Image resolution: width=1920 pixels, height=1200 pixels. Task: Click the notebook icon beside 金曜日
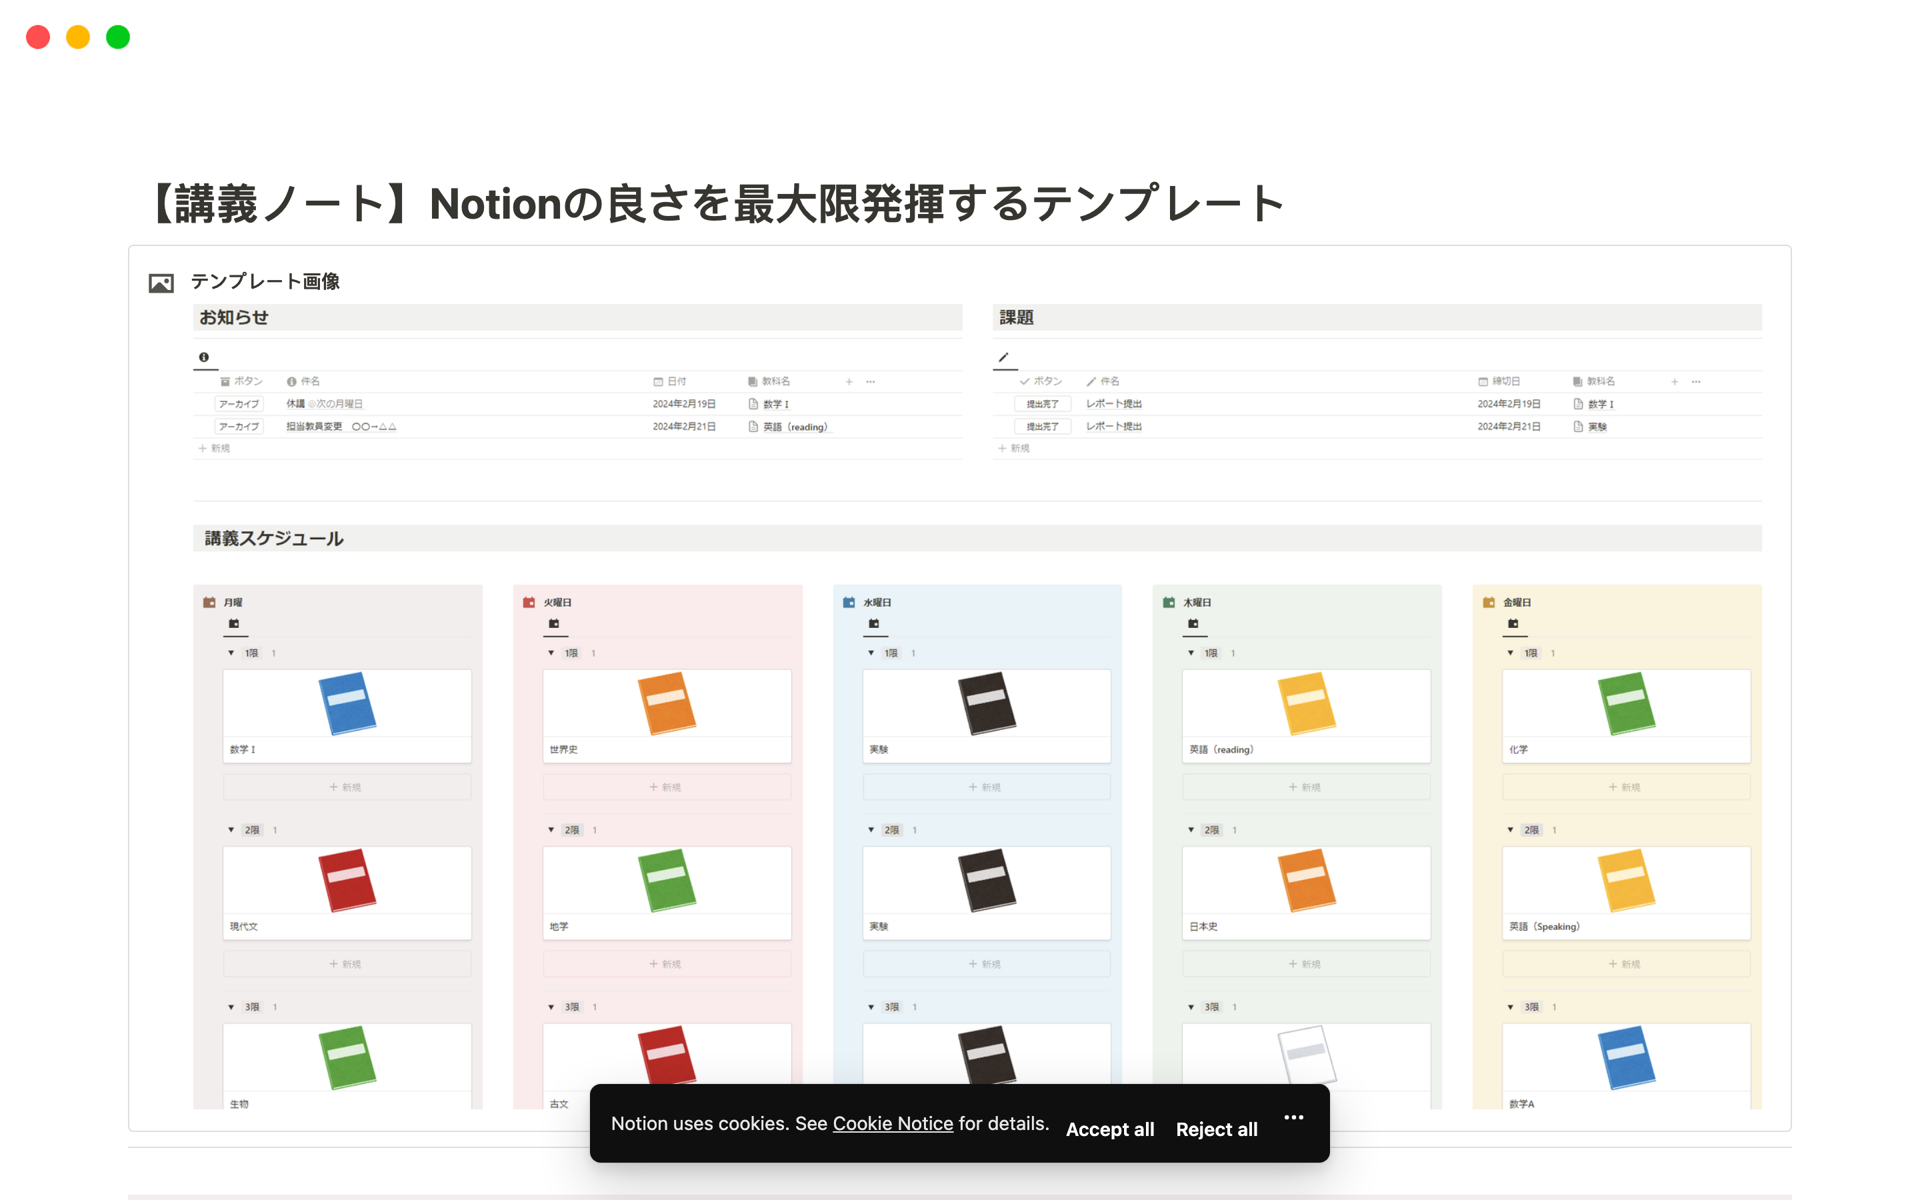[1487, 602]
